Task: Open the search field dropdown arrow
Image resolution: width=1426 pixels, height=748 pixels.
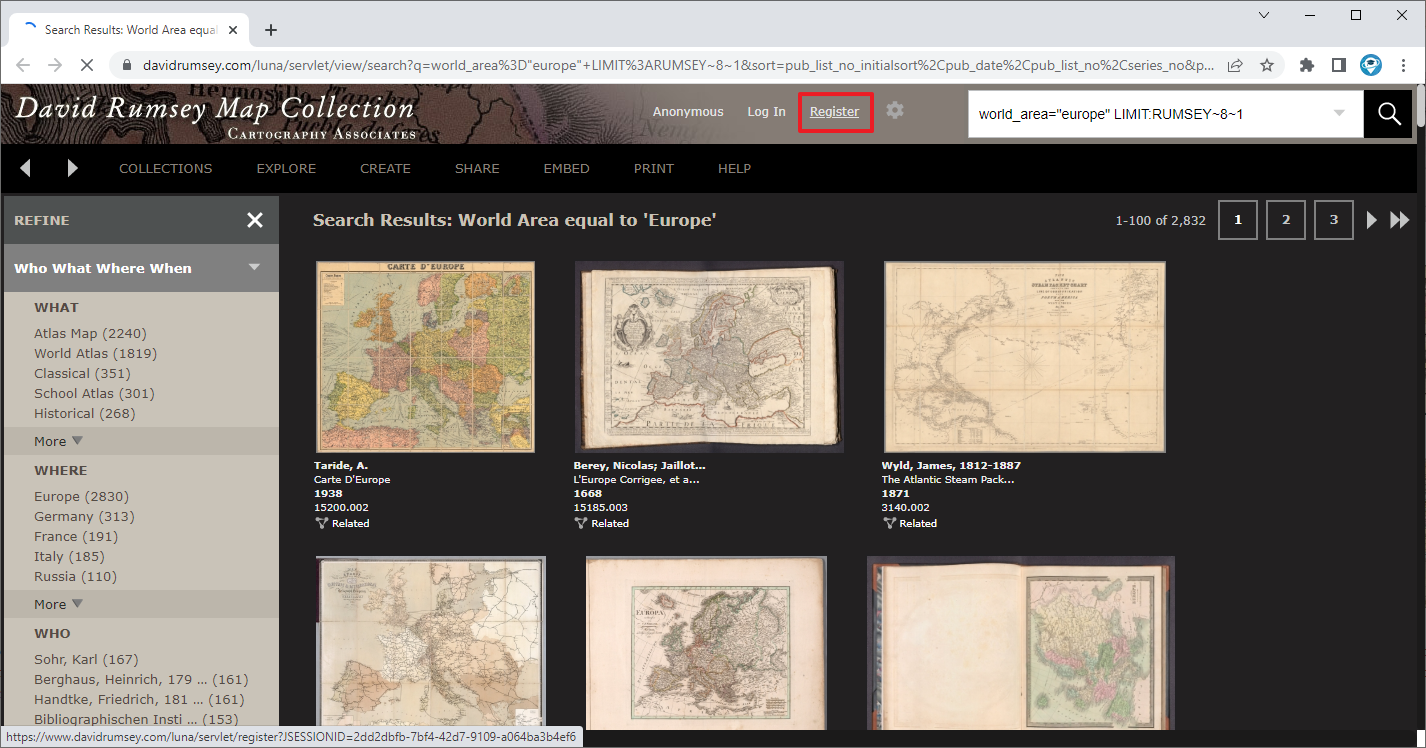Action: [1338, 113]
